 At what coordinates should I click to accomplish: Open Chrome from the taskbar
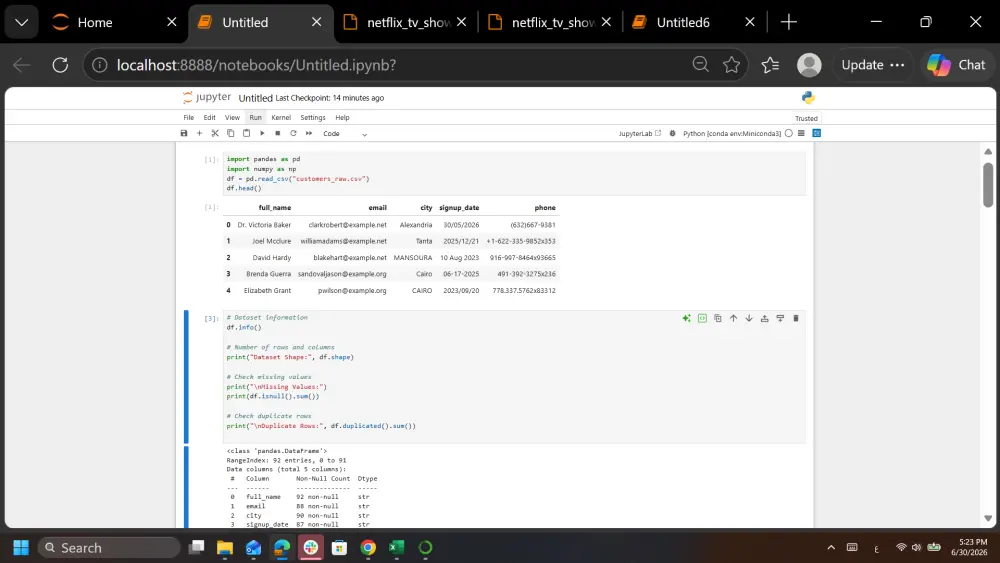tap(368, 548)
